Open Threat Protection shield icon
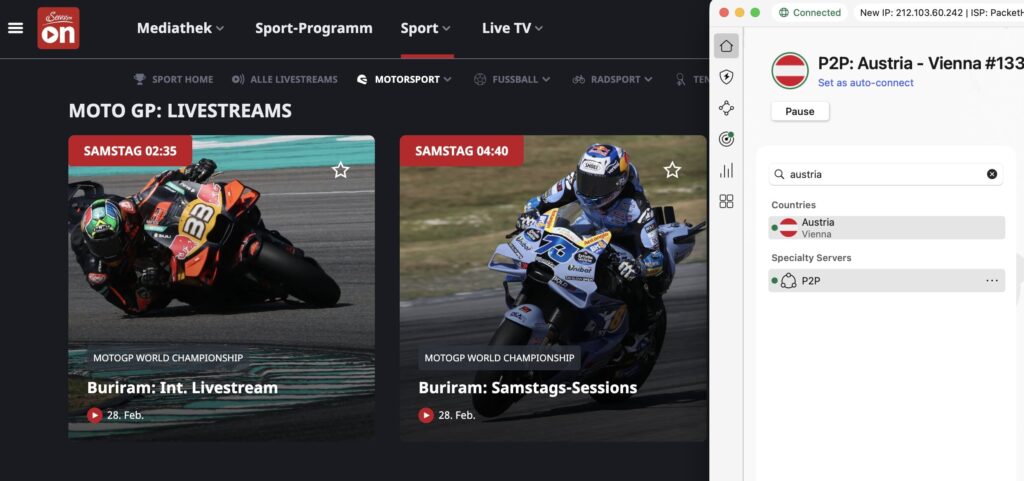1024x481 pixels. coord(727,77)
